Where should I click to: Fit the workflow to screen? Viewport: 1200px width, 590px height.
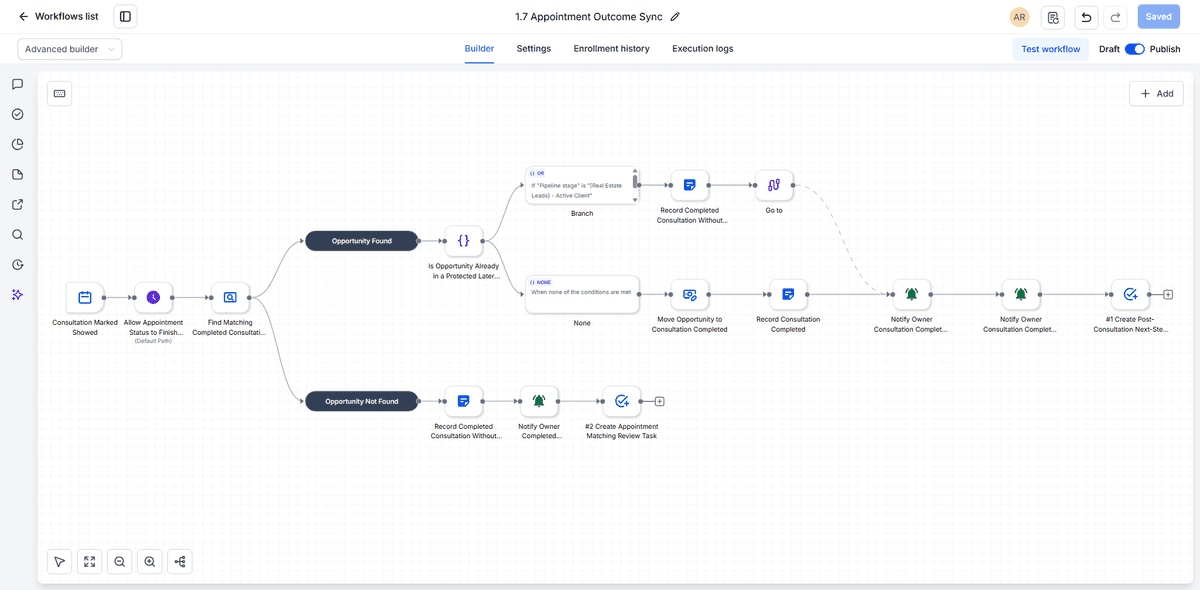pyautogui.click(x=90, y=562)
